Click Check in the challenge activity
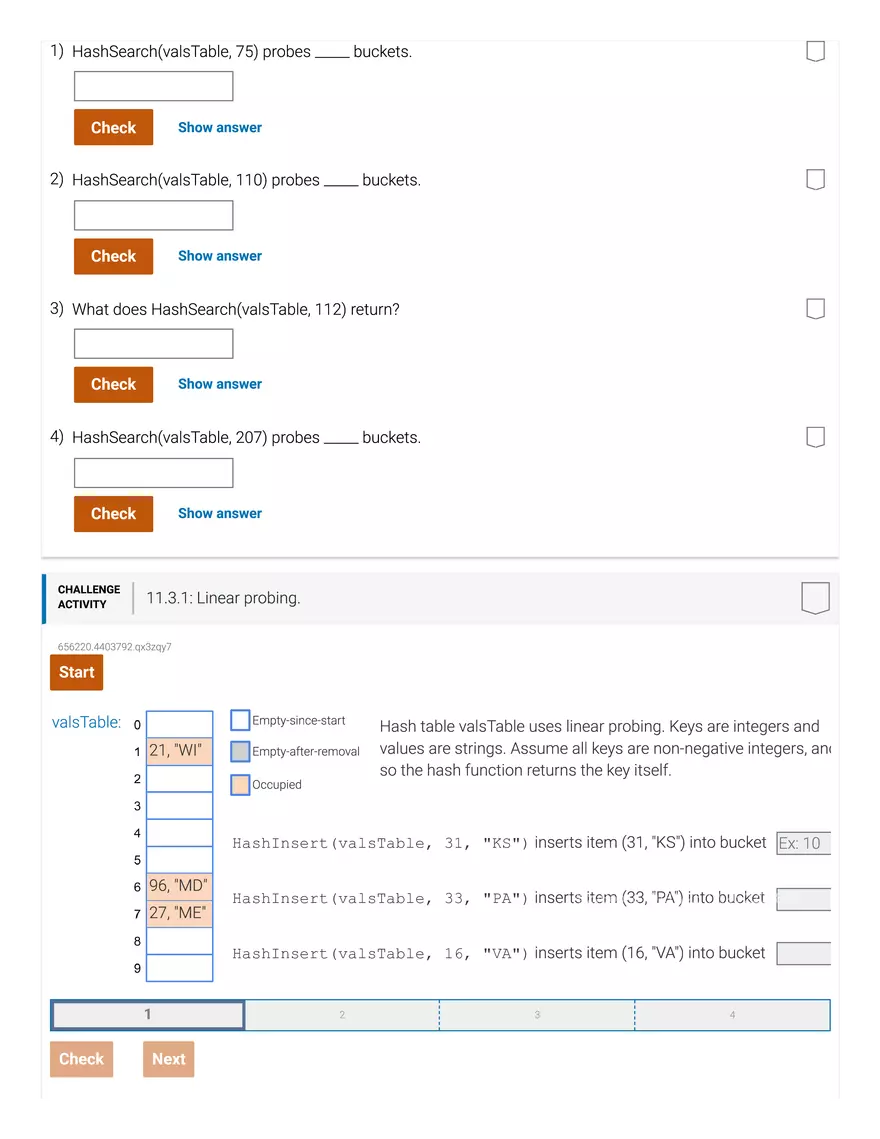This screenshot has width=880, height=1139. click(81, 1058)
